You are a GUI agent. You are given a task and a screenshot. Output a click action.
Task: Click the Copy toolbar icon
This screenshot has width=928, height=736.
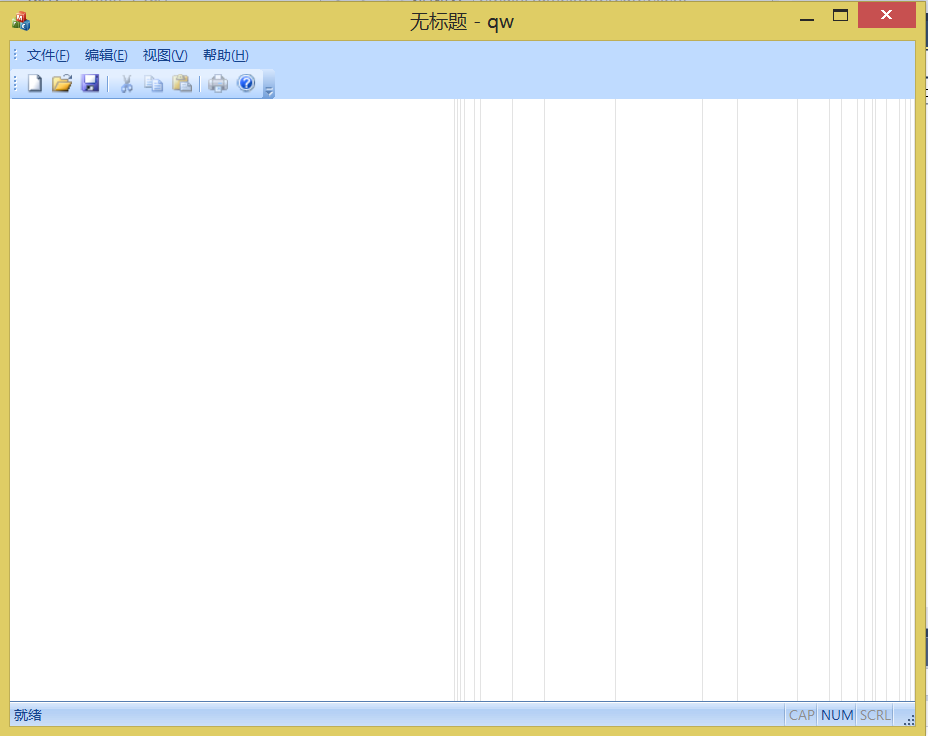point(153,83)
